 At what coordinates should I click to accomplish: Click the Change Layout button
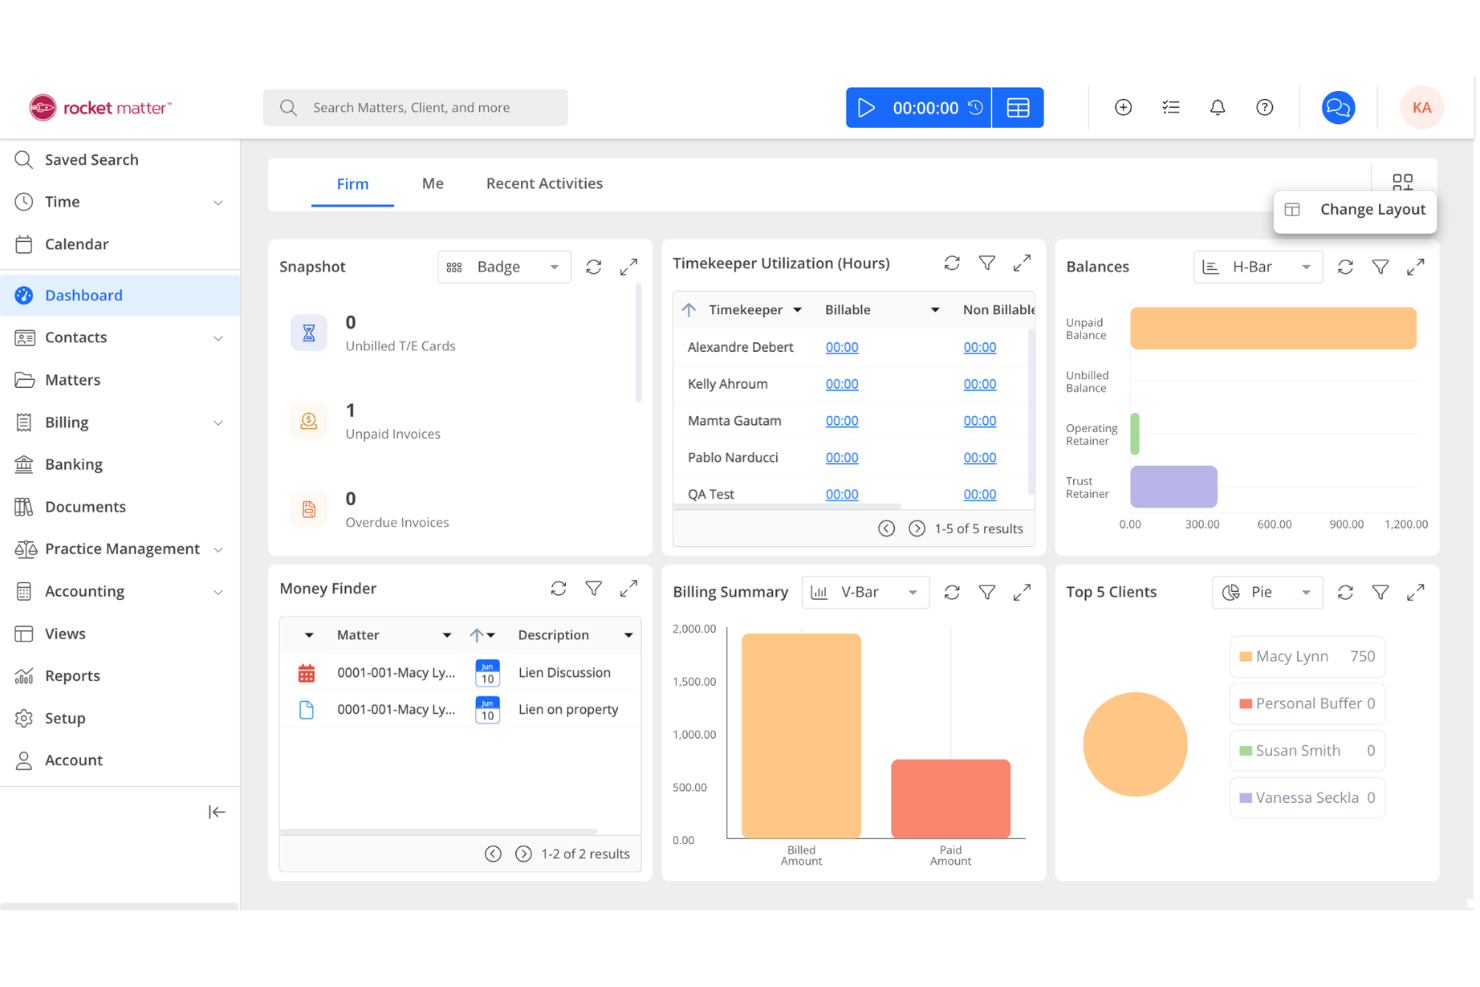(1355, 210)
